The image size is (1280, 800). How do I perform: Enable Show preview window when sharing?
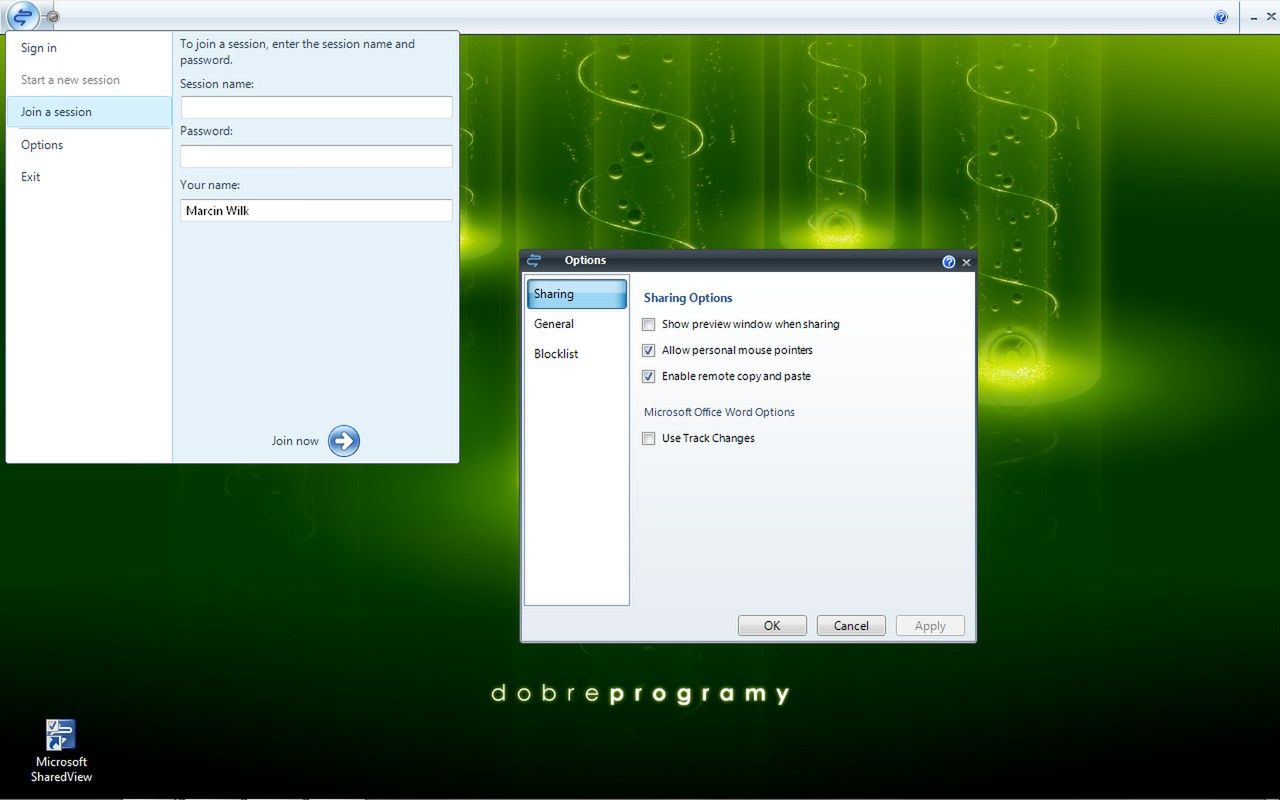coord(648,324)
